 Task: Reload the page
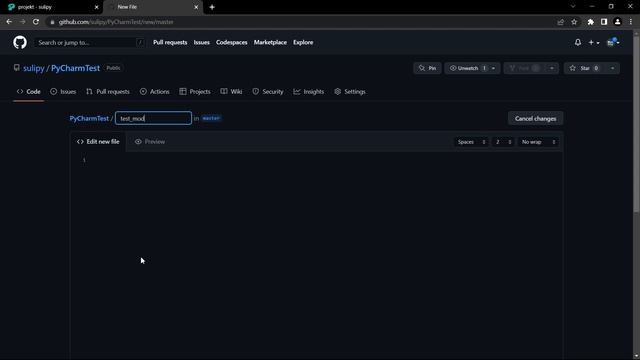[x=36, y=22]
